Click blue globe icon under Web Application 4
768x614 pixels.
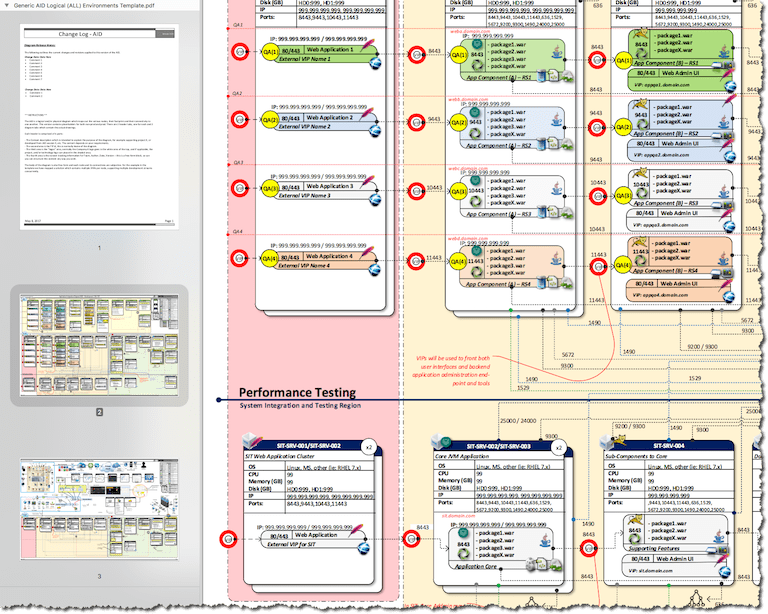[x=374, y=270]
